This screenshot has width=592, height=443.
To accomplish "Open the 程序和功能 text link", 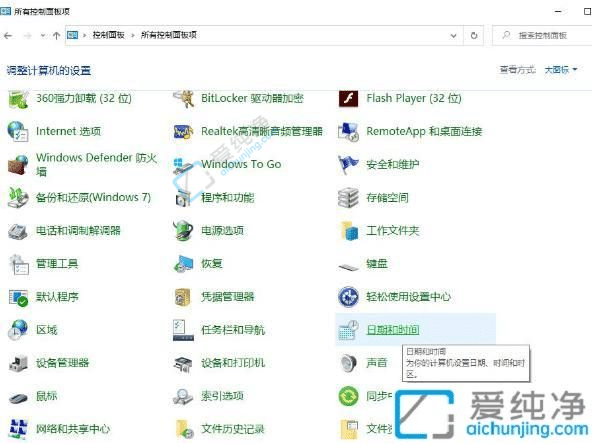I will [228, 198].
